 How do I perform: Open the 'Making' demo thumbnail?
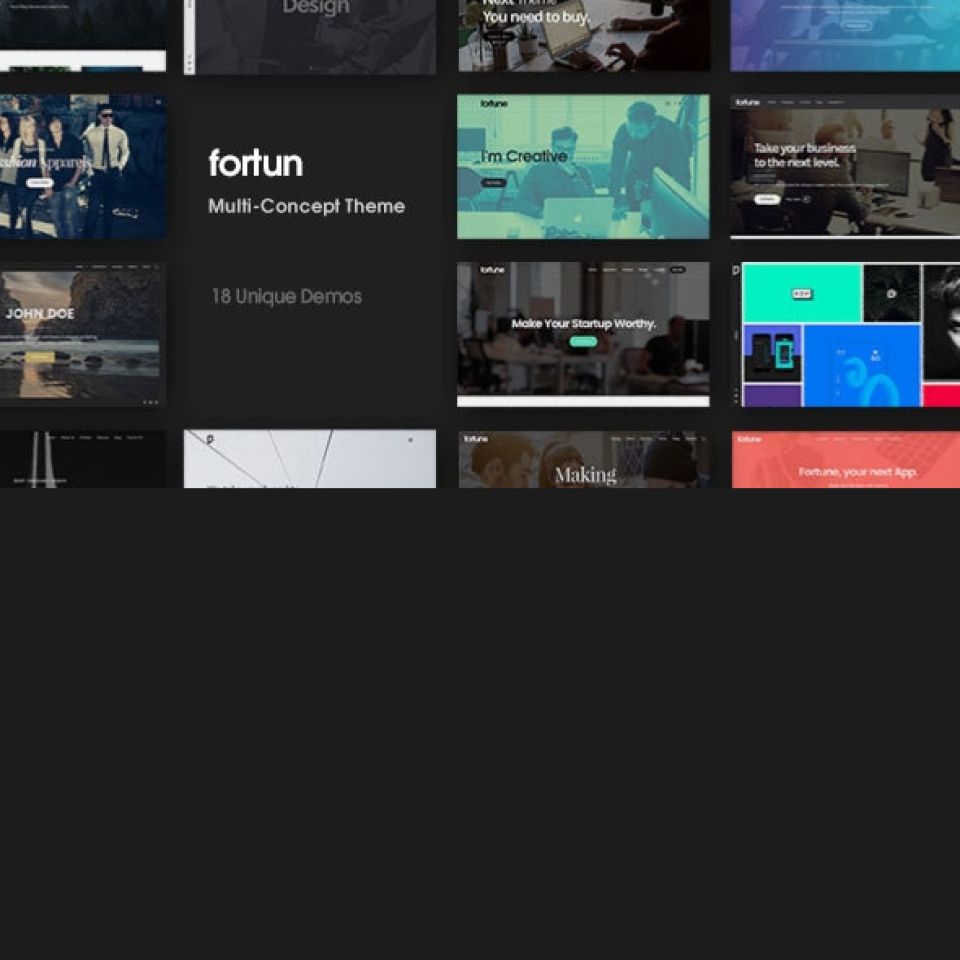583,460
